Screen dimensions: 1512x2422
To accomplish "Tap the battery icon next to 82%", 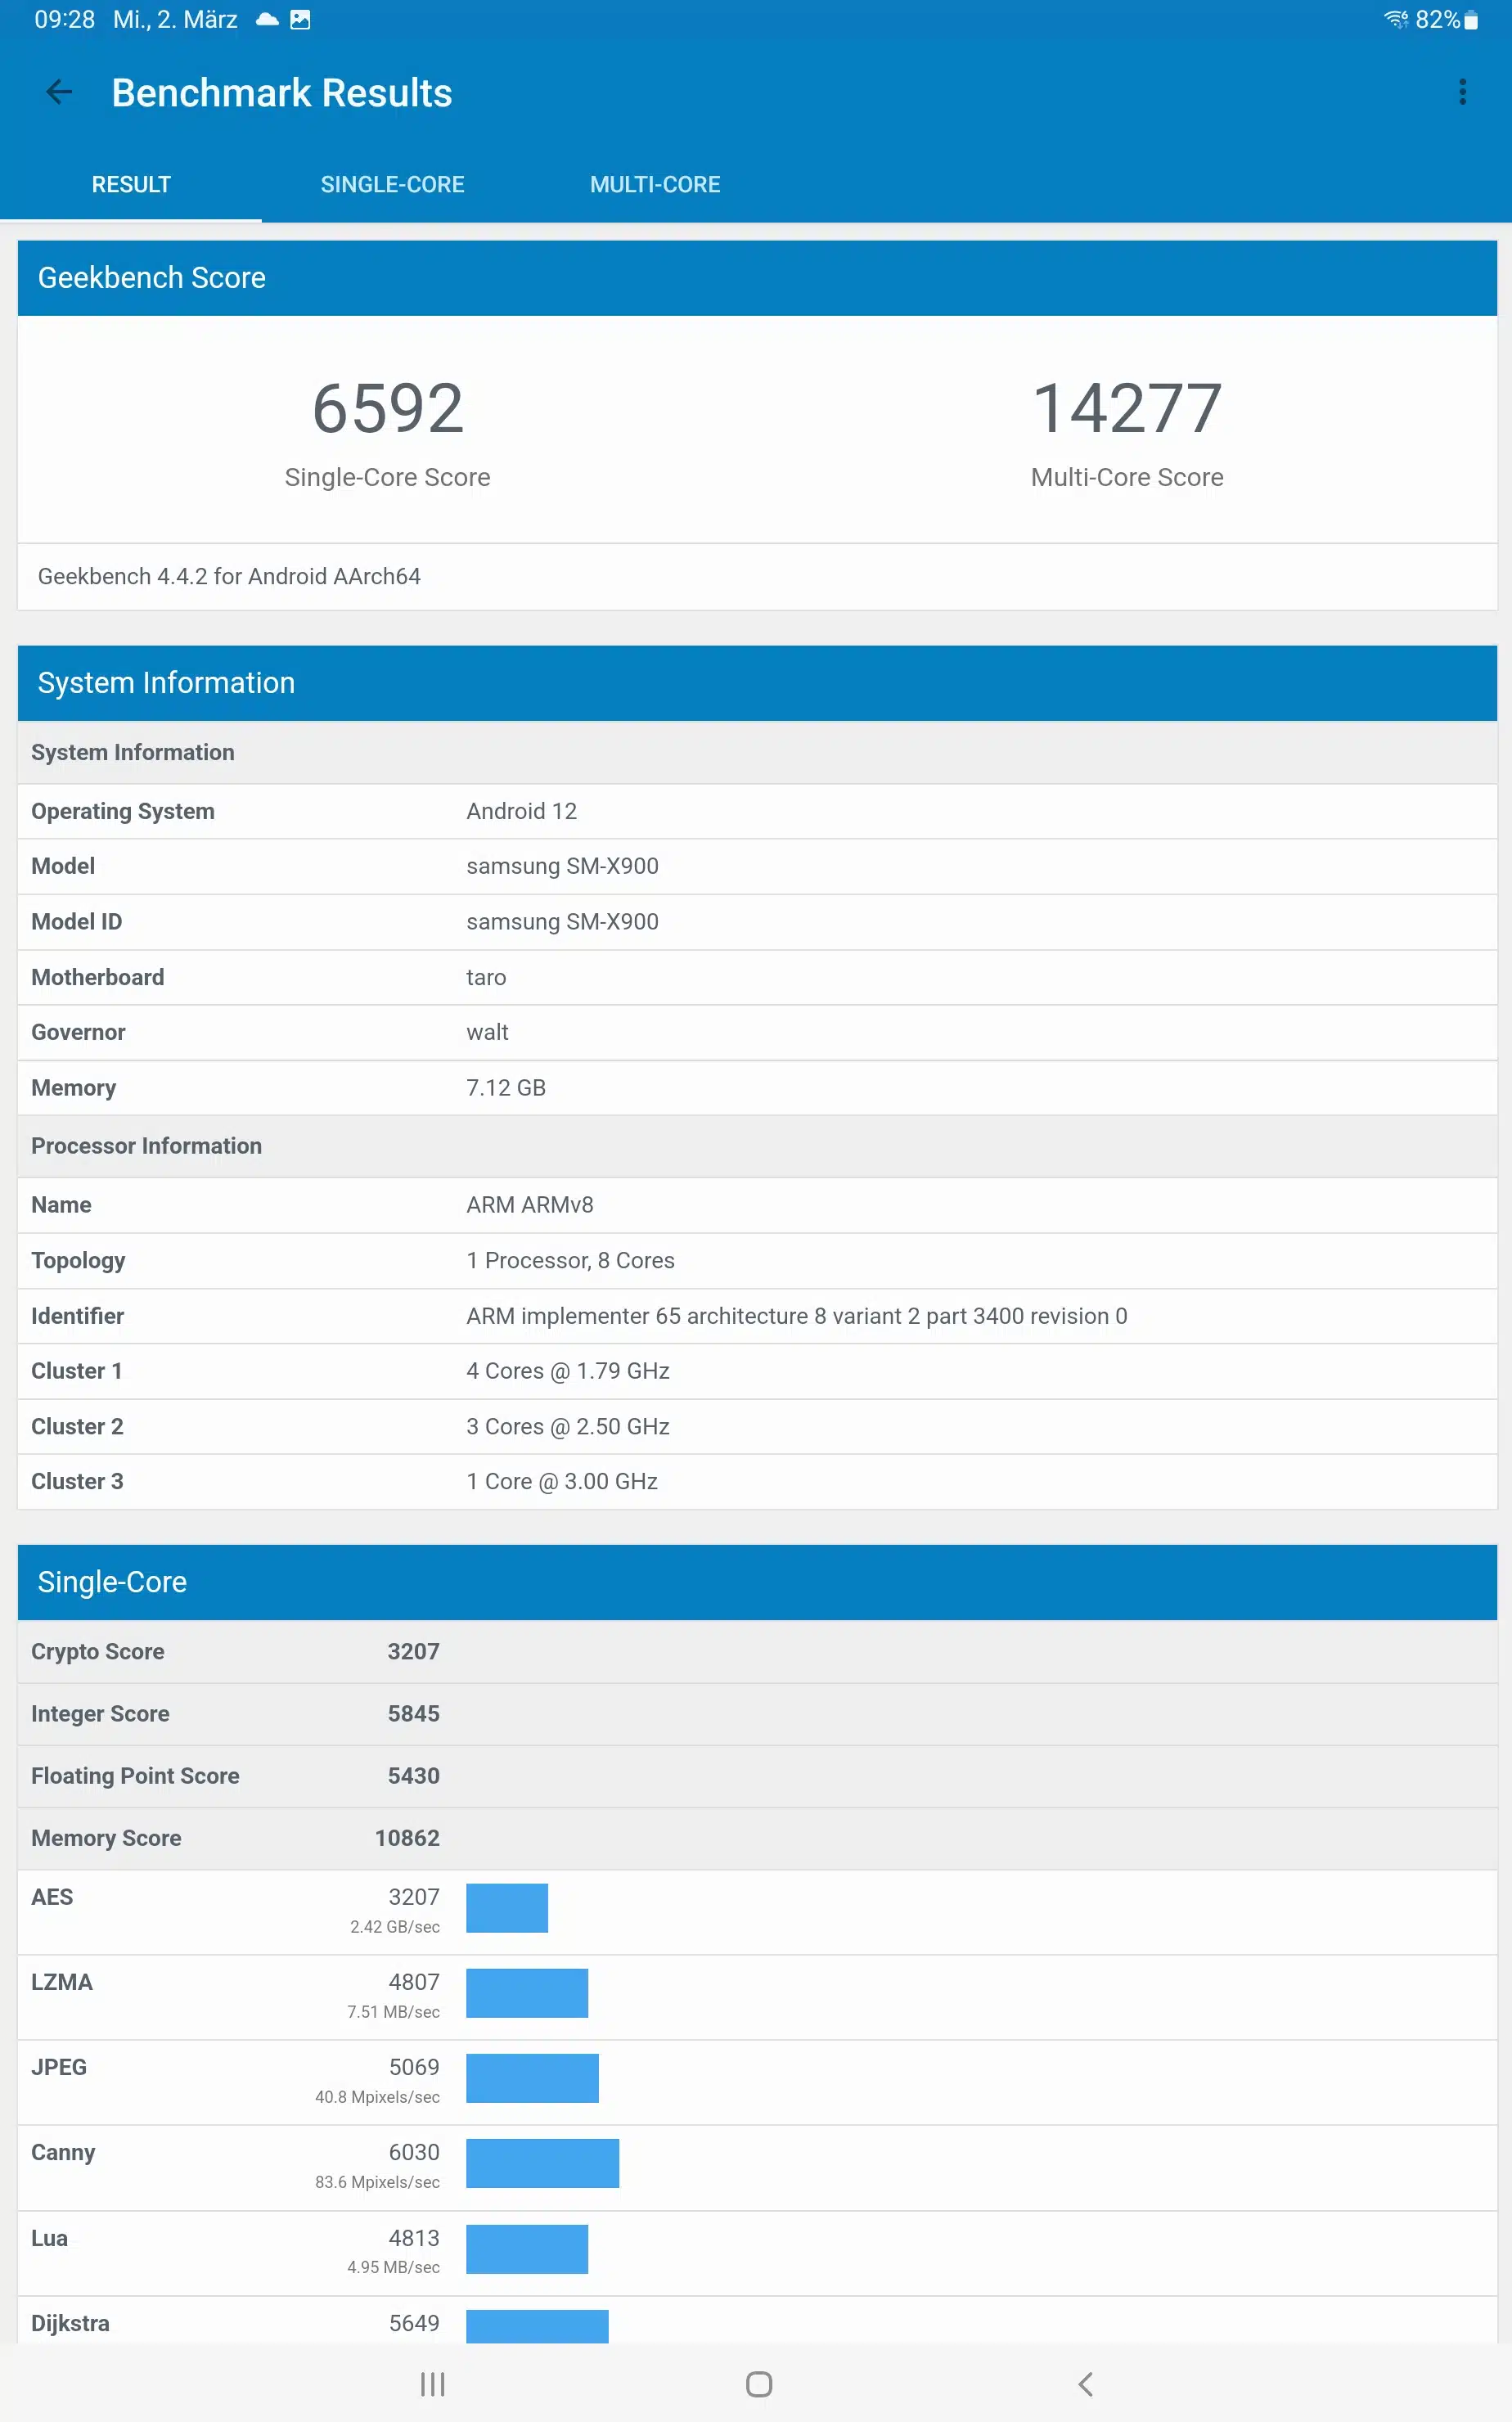I will (1471, 20).
